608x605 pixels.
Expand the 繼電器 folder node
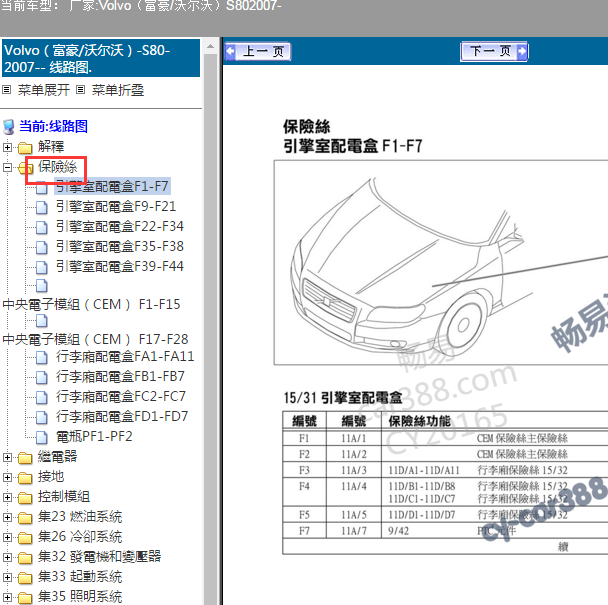coord(7,457)
